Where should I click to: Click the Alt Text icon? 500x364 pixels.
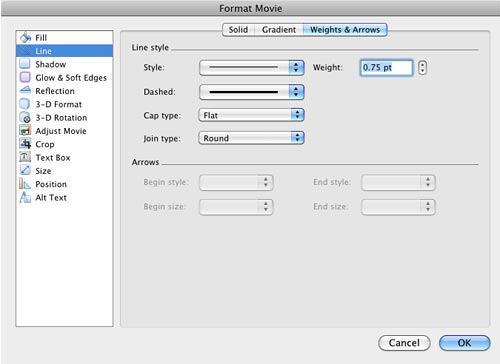pyautogui.click(x=25, y=197)
